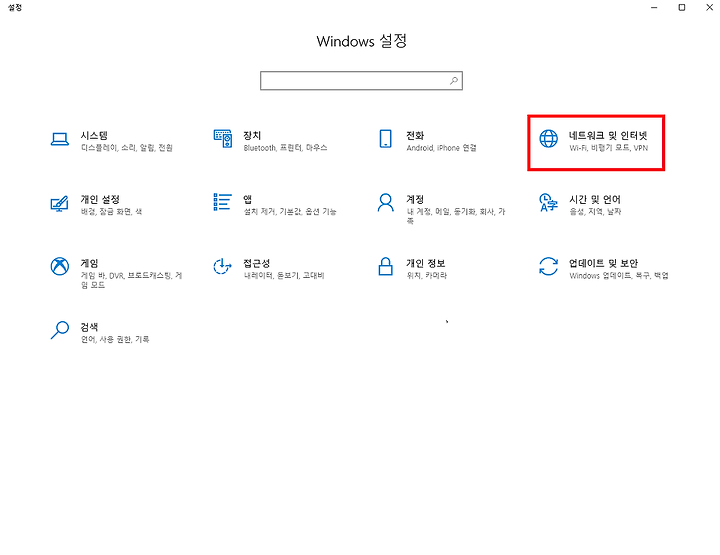Click the '위치, 카메라' description
The height and width of the screenshot is (555, 720).
(427, 275)
